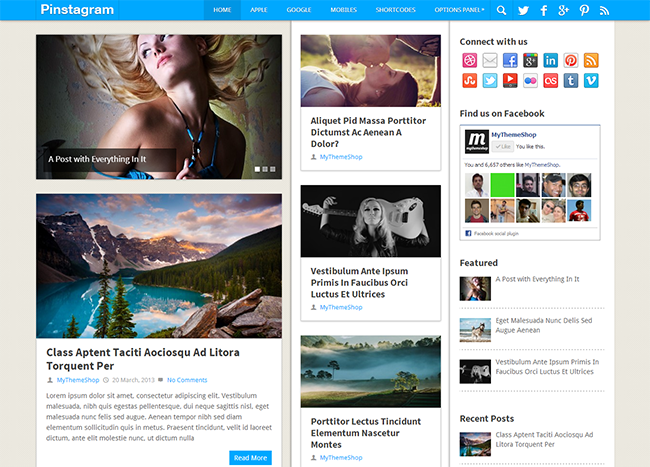Open the Vestibulum Ante Ipsum card title

(359, 283)
